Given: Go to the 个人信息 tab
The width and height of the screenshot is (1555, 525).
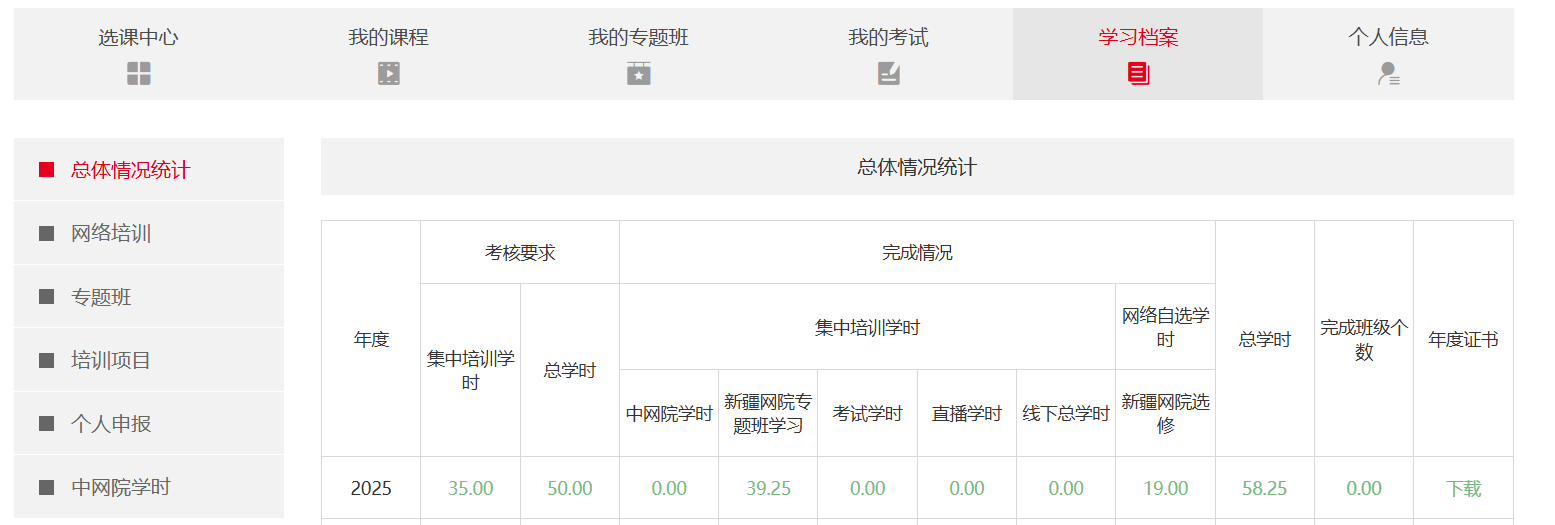Looking at the screenshot, I should pyautogui.click(x=1388, y=38).
